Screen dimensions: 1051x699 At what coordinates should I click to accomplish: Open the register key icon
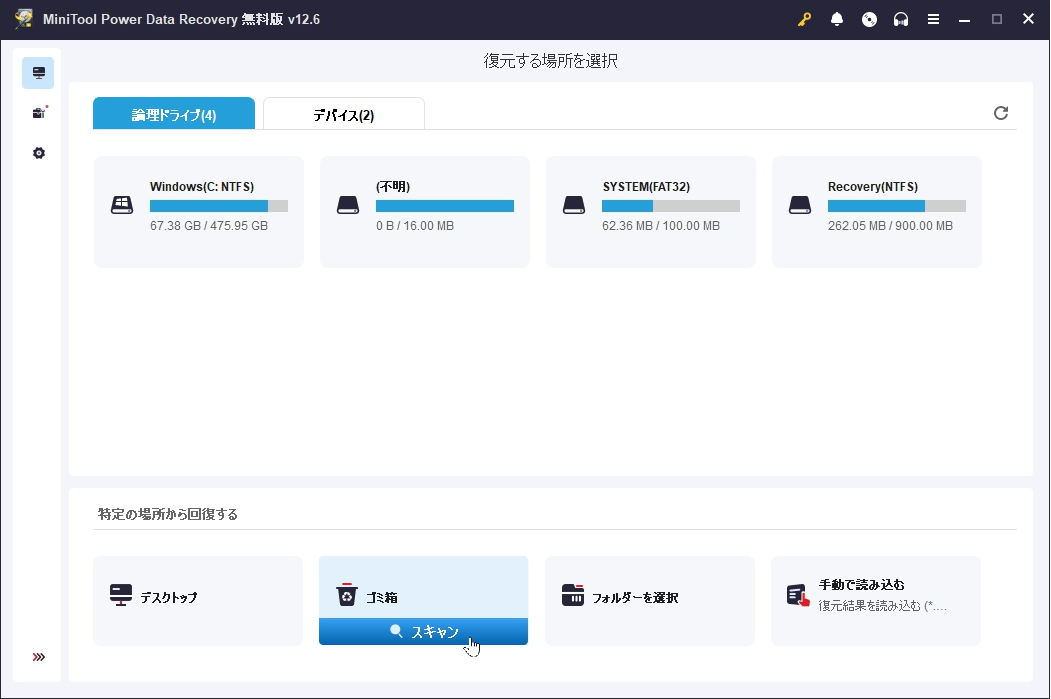[804, 19]
